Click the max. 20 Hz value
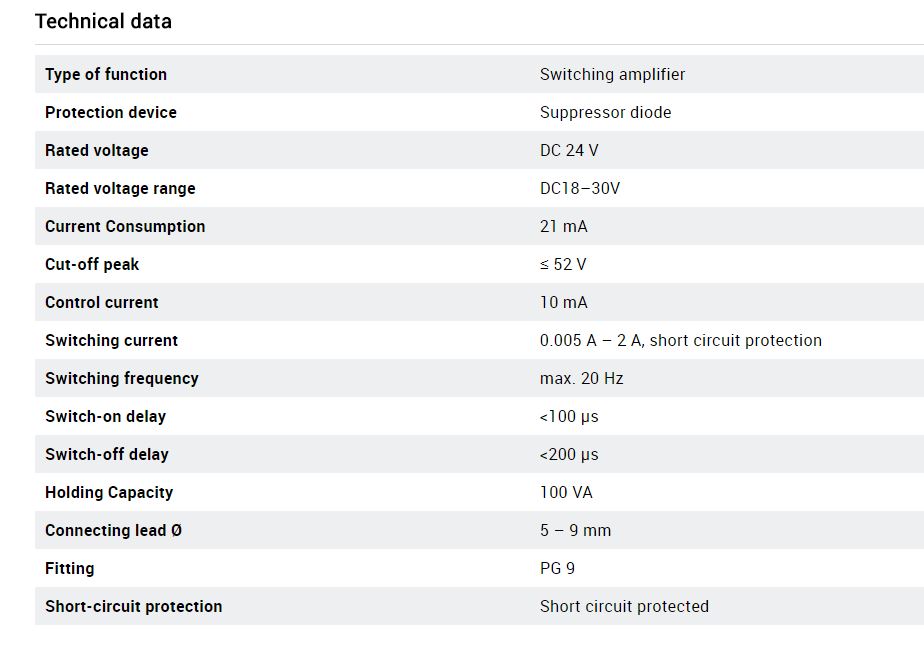 [x=582, y=378]
